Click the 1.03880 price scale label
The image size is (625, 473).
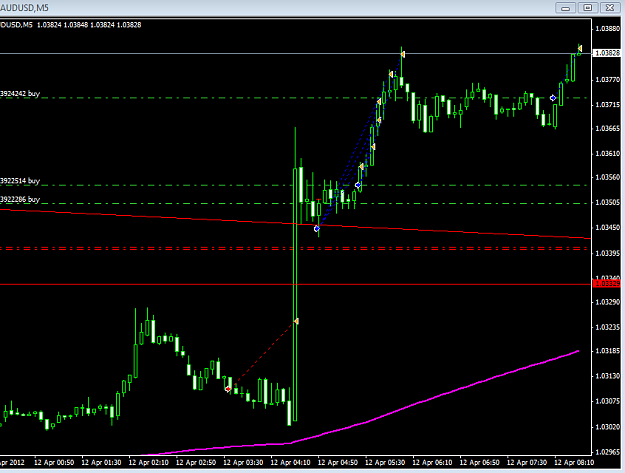607,29
